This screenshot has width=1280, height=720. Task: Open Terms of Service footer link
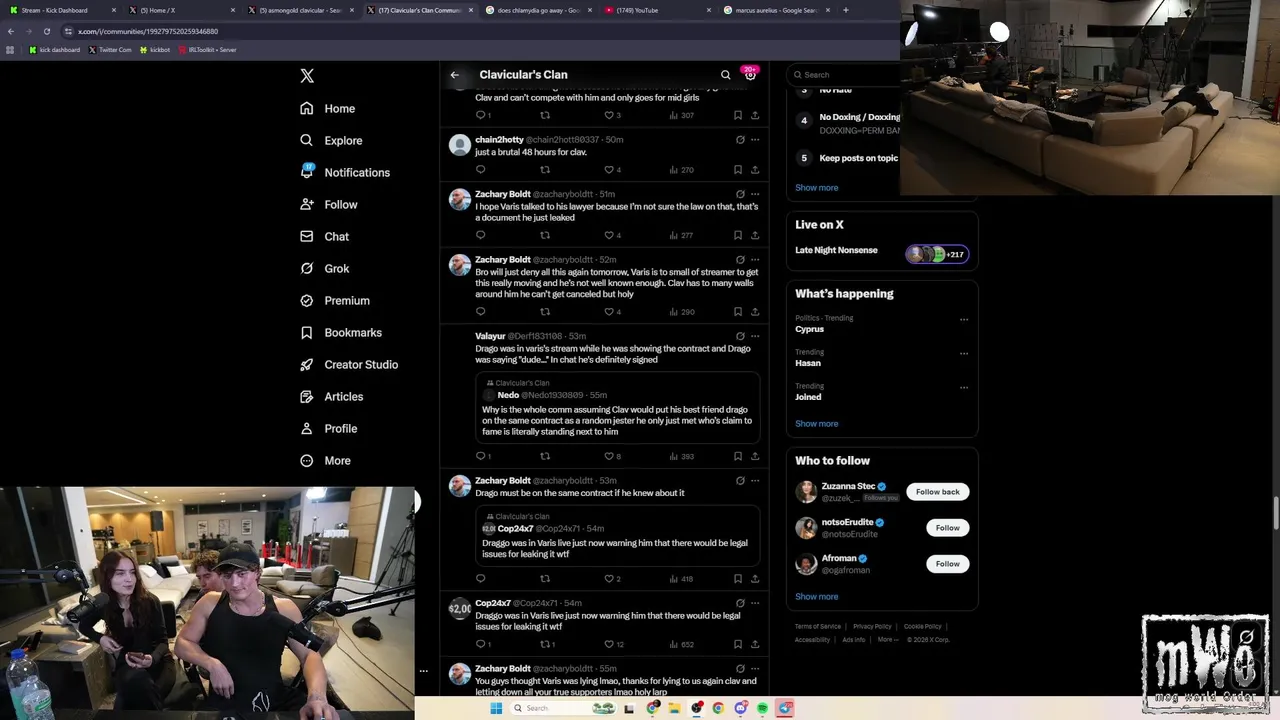click(818, 627)
